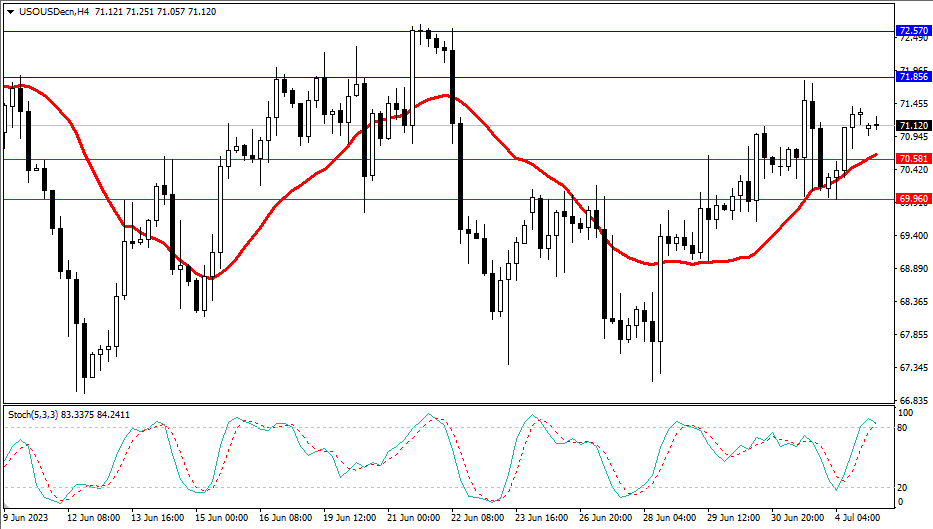Select the 70.581 red price label
Image resolution: width=933 pixels, height=529 pixels.
coord(913,159)
